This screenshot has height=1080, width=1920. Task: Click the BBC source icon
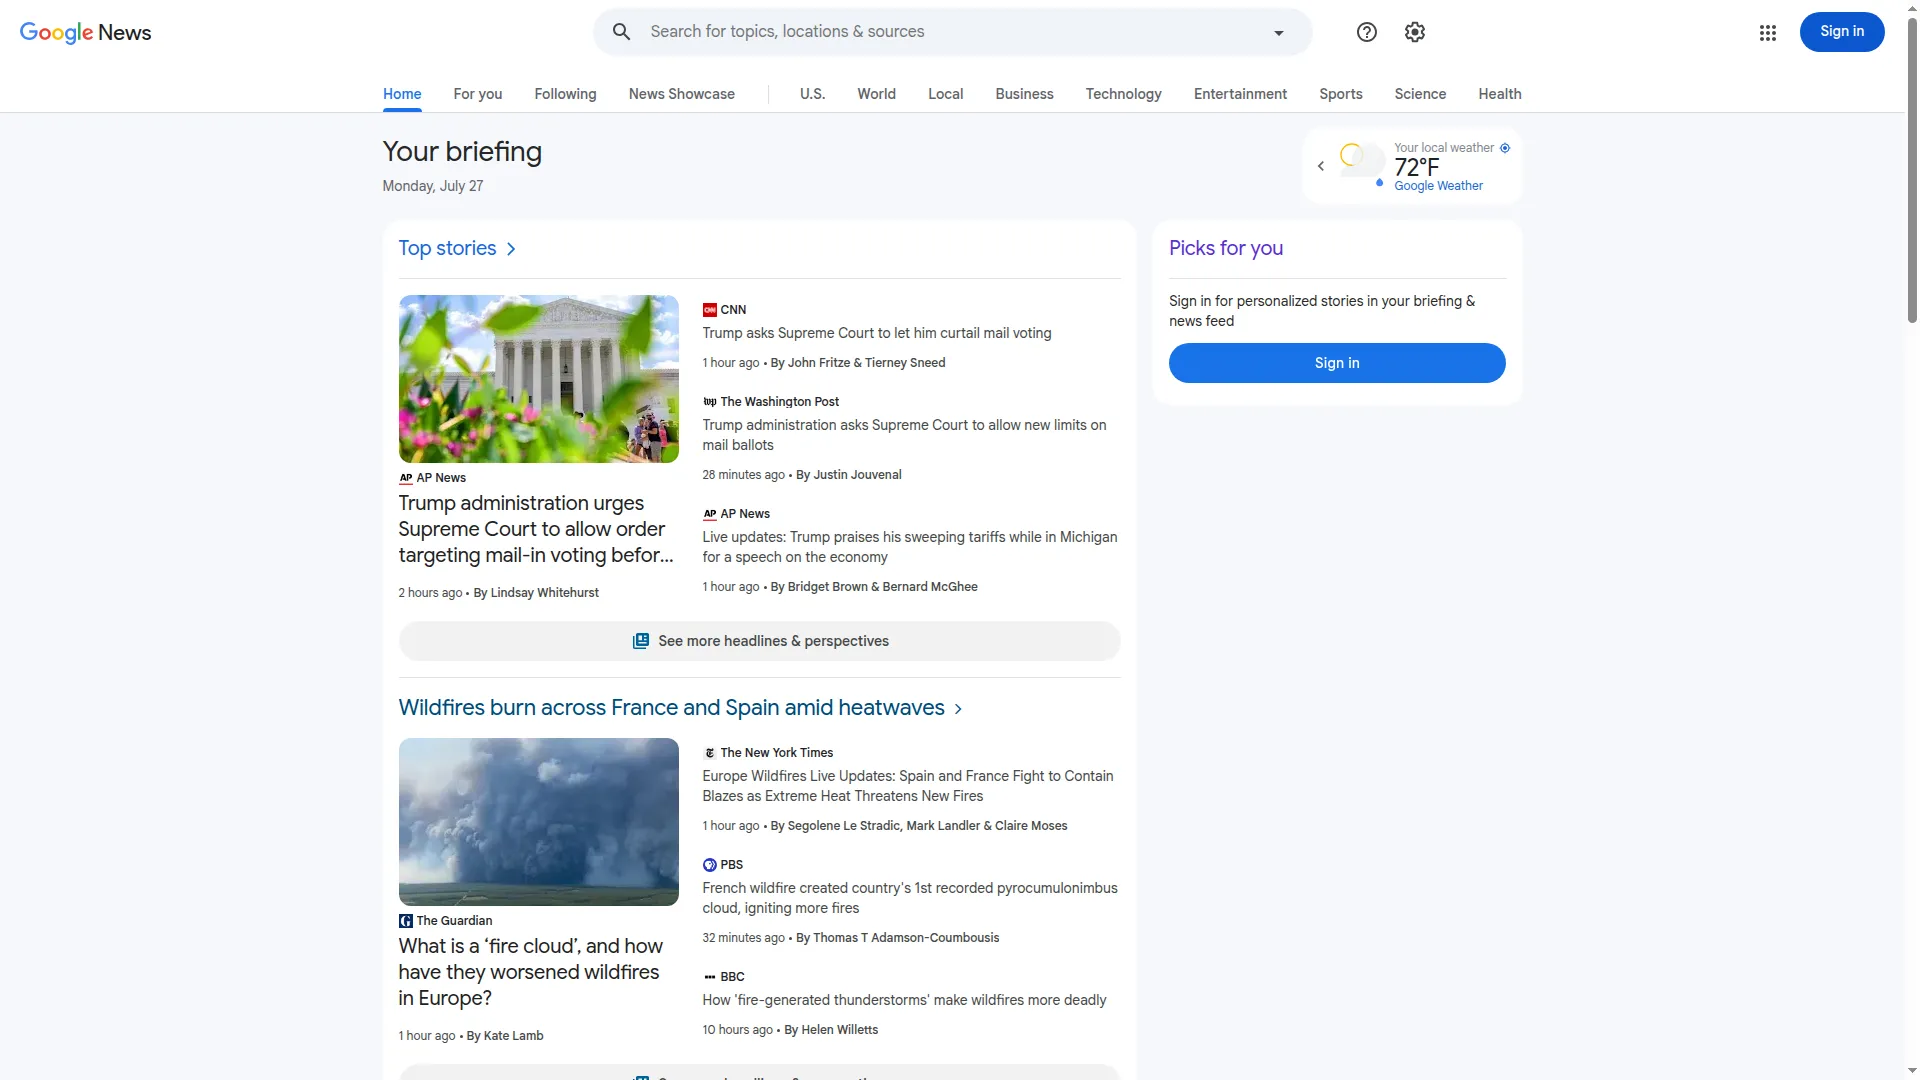click(x=709, y=977)
